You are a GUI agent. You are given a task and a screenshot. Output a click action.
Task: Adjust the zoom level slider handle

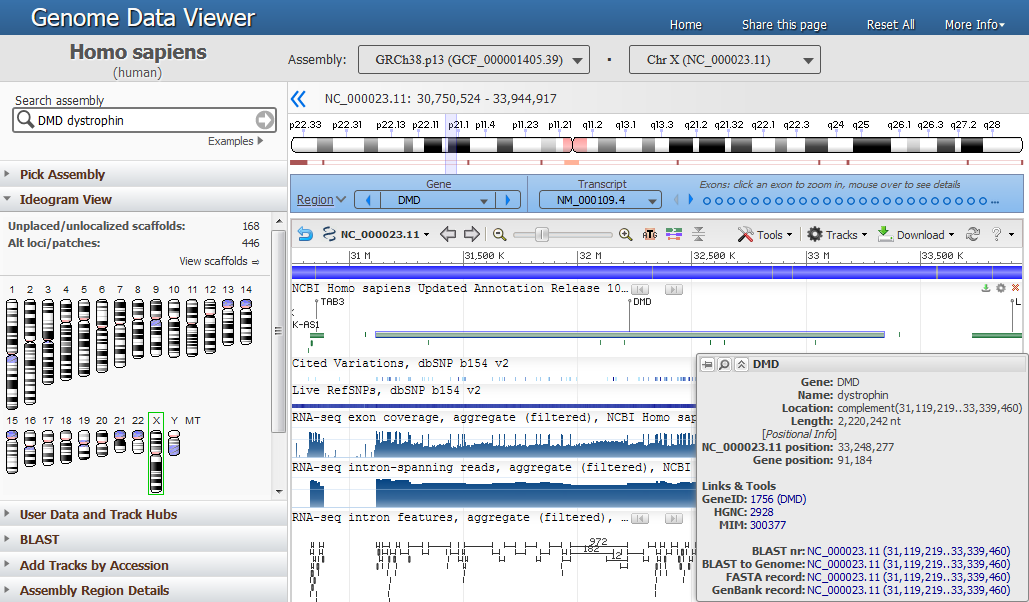[541, 234]
